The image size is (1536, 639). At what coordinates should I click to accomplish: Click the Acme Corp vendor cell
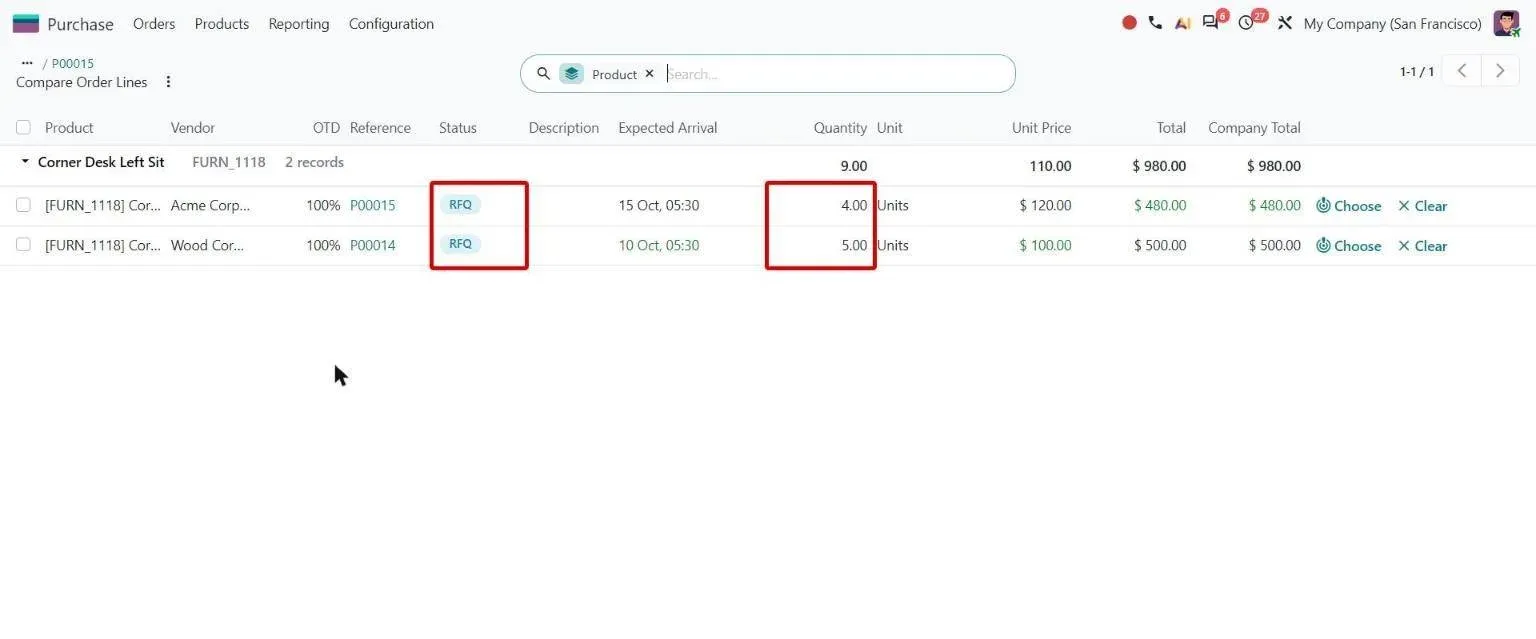point(211,205)
